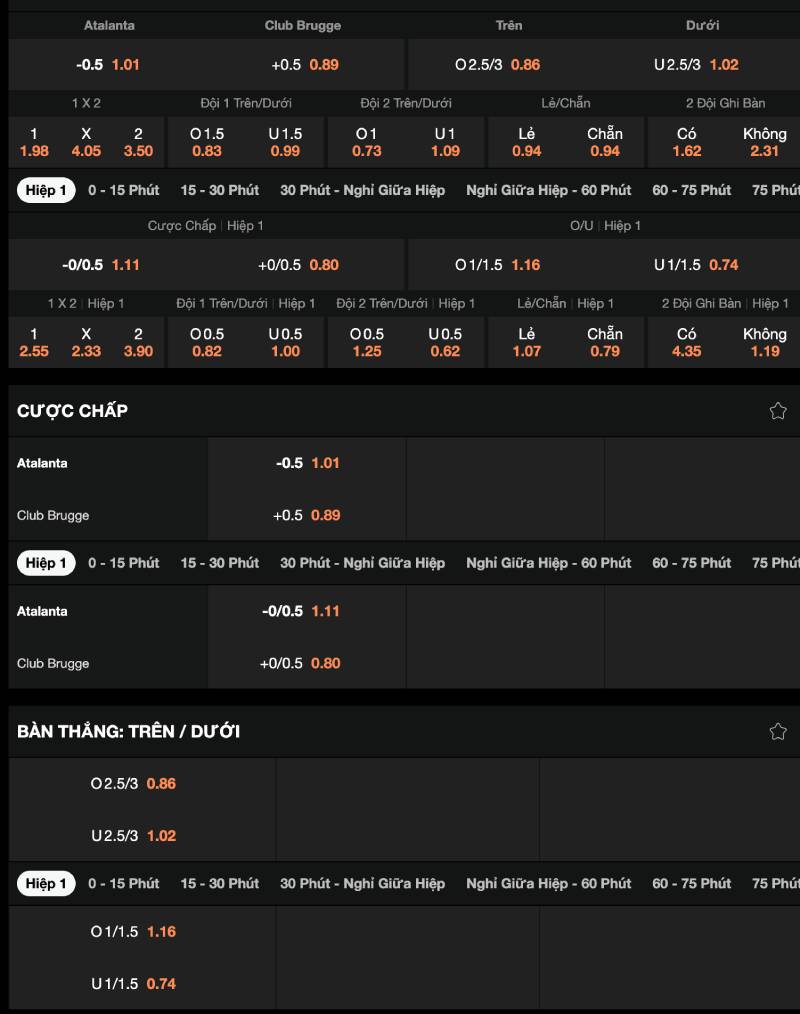The image size is (800, 1014).
Task: Choose 0 - 15 Phút tab in BÀN THẮNG section
Action: point(123,883)
